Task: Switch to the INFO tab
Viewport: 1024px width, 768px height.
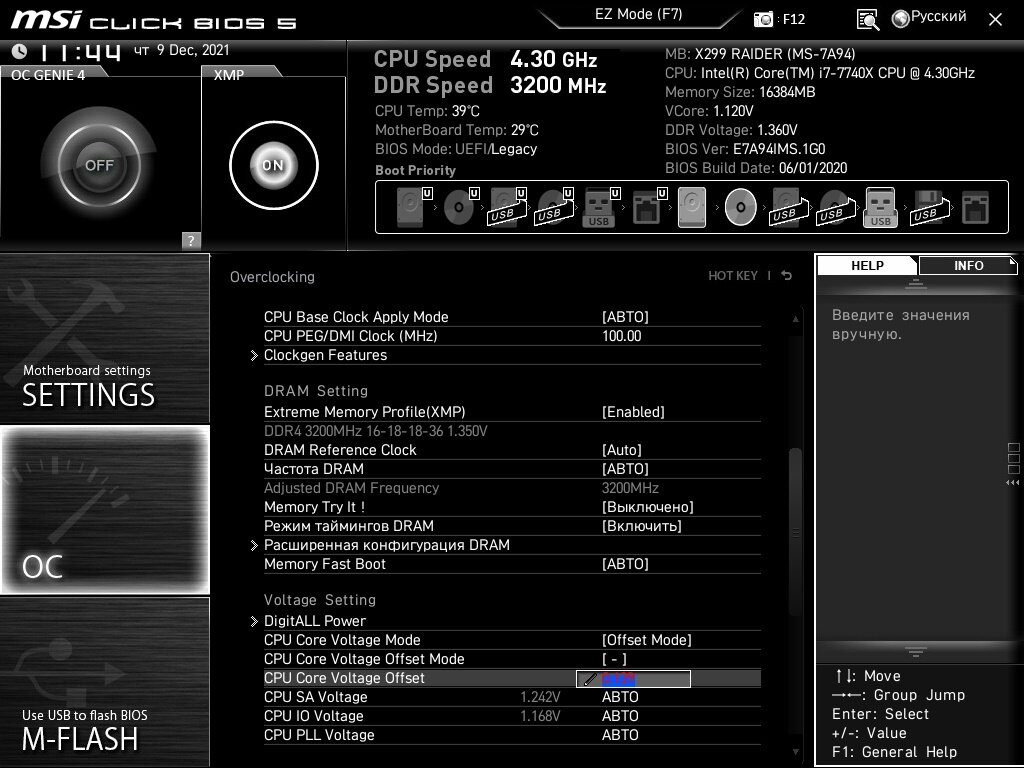Action: [x=968, y=265]
